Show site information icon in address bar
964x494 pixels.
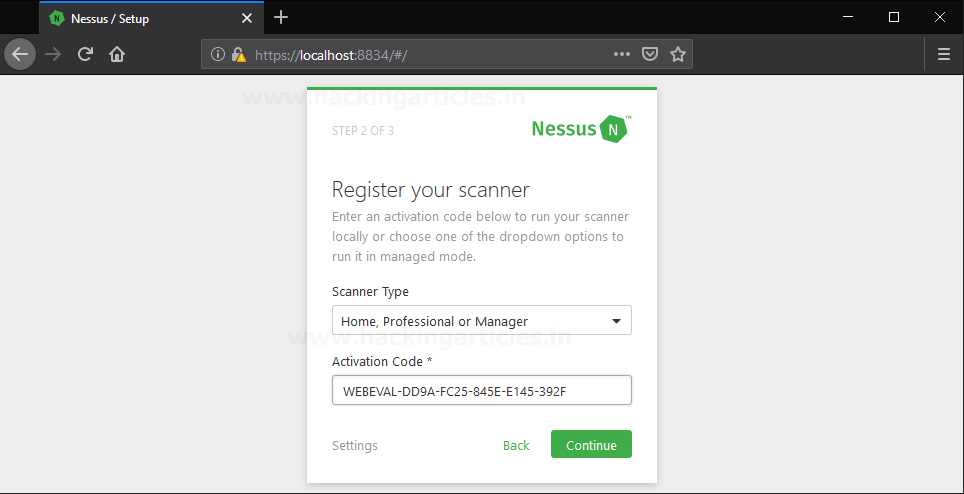(218, 54)
